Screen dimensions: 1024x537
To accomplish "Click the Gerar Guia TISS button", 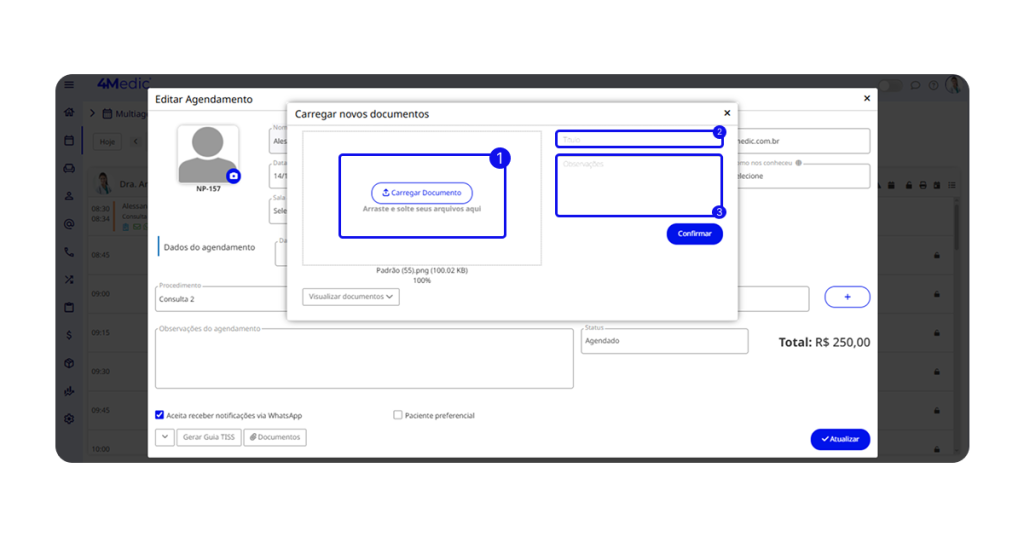I will point(209,437).
